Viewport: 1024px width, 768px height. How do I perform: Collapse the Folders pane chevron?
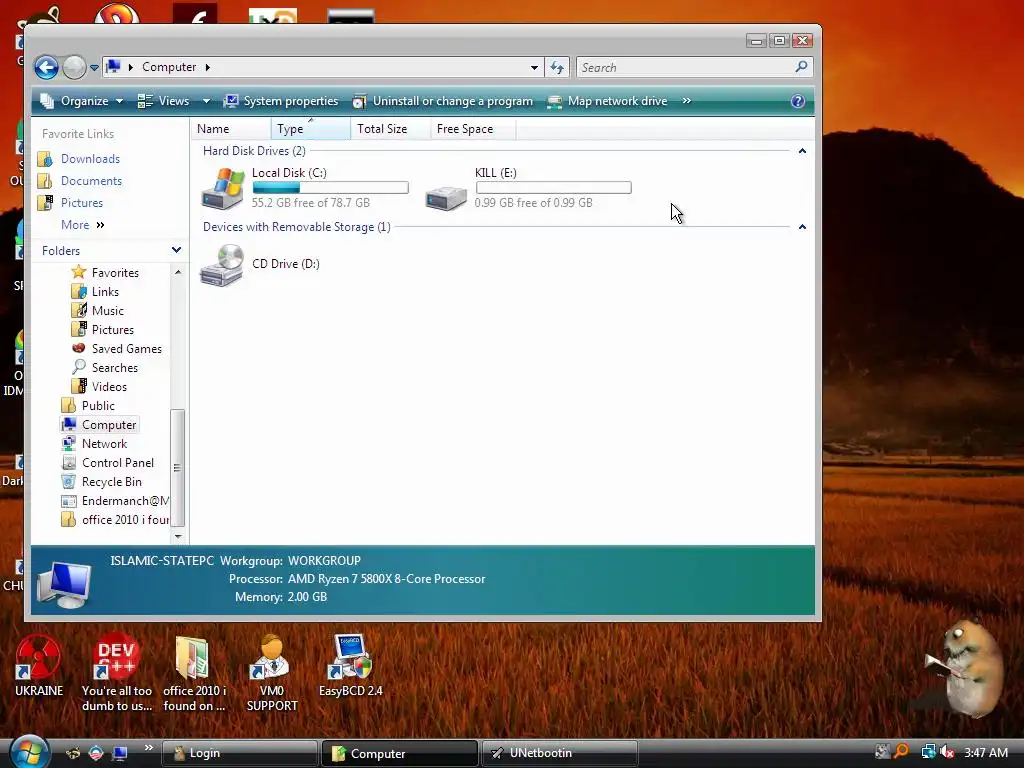click(176, 250)
